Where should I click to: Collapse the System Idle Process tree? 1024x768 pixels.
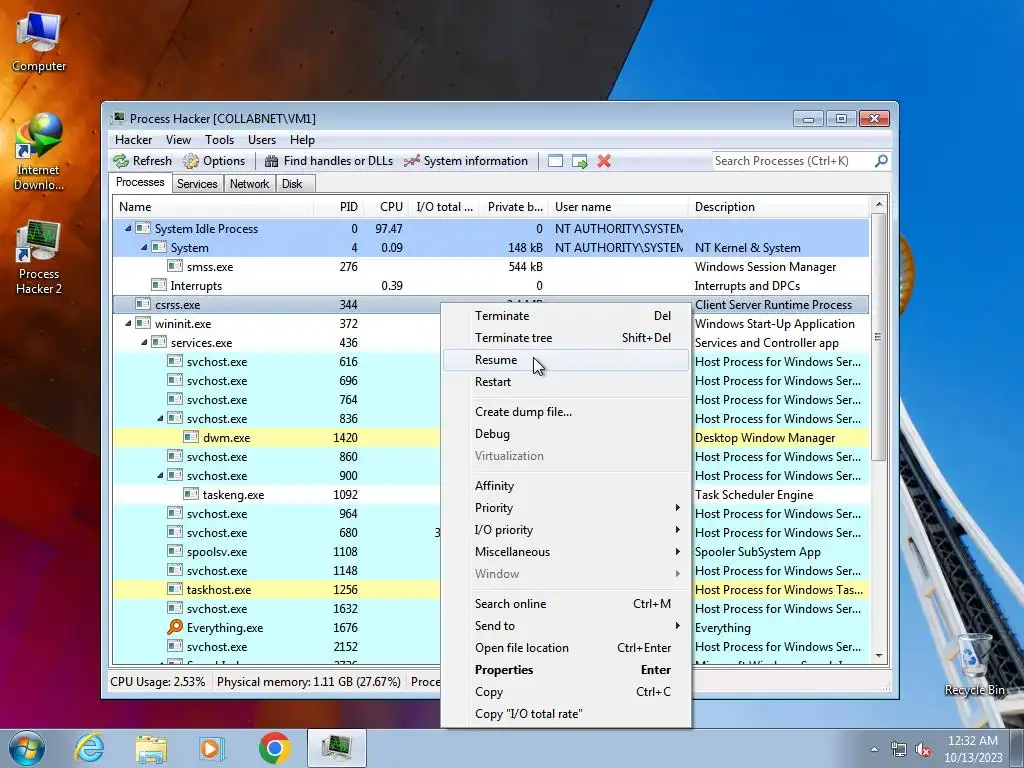tap(128, 229)
